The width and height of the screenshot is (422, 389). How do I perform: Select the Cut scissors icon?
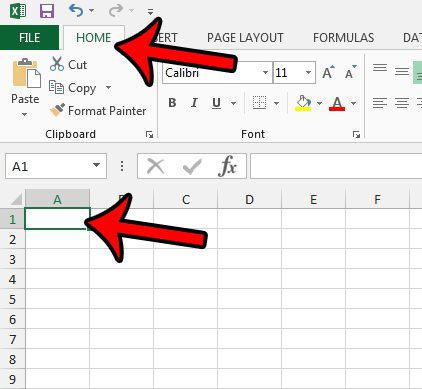[x=57, y=64]
